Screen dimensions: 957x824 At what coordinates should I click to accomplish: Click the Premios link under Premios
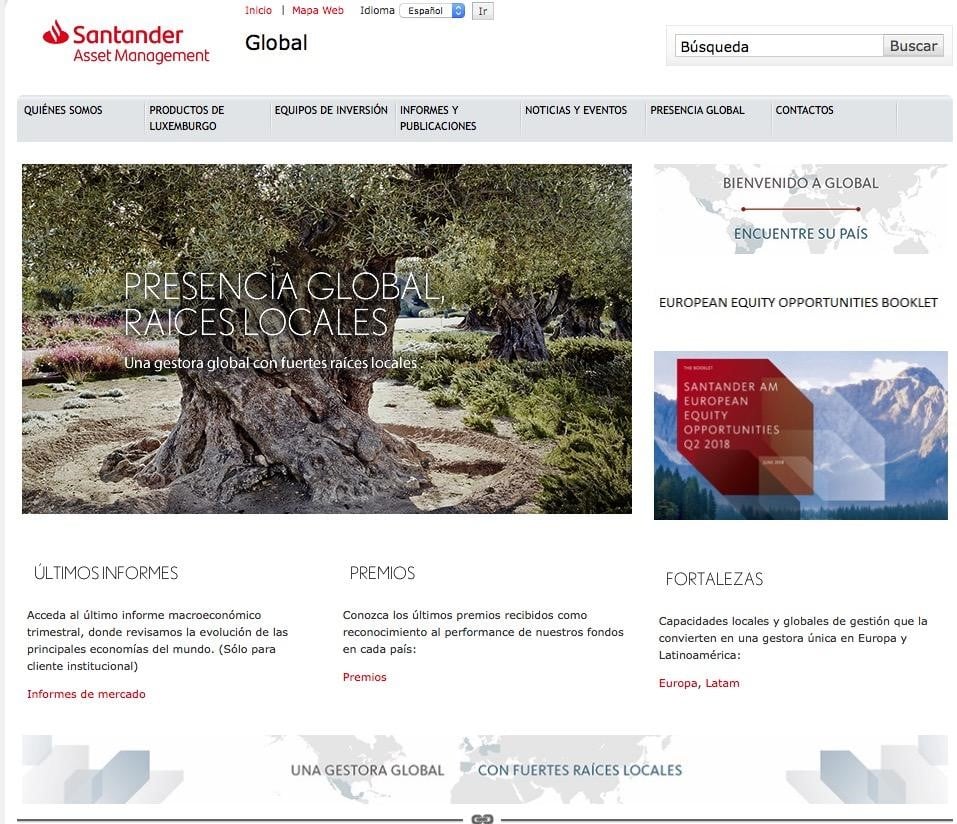pyautogui.click(x=364, y=677)
